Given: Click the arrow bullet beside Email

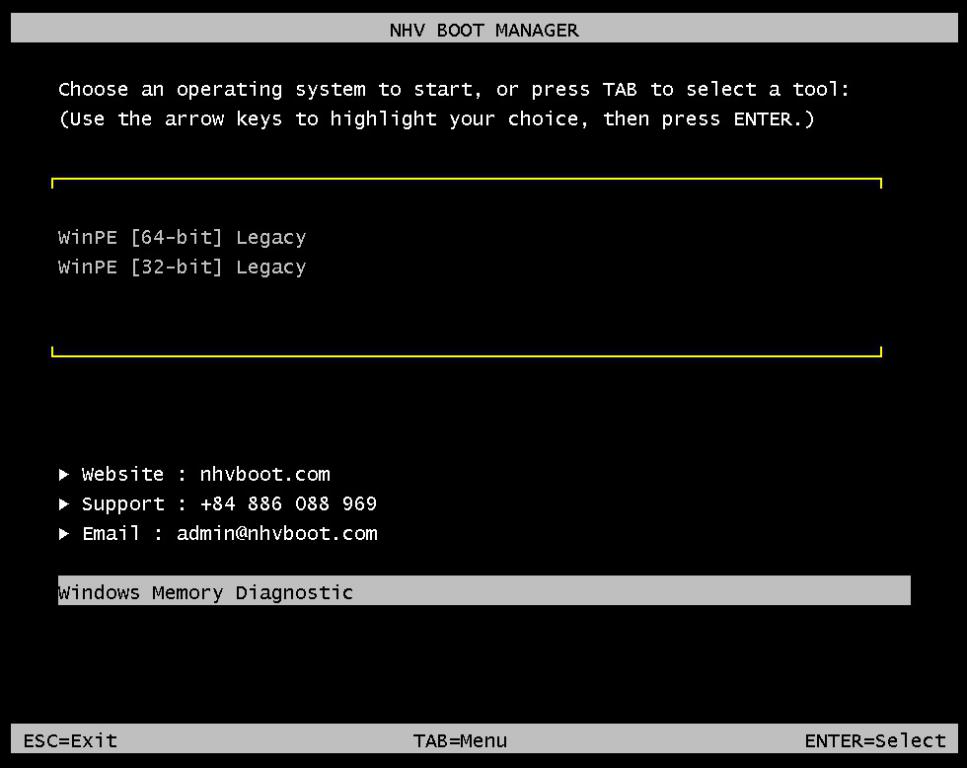Looking at the screenshot, I should click(x=64, y=534).
